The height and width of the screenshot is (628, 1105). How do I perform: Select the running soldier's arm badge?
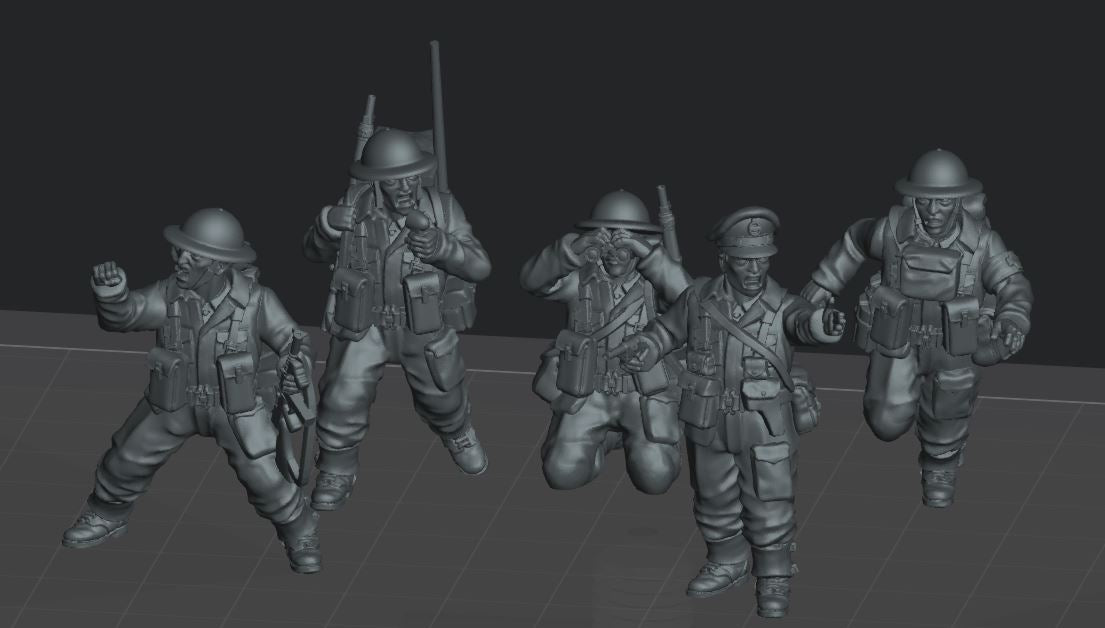[x=1012, y=265]
